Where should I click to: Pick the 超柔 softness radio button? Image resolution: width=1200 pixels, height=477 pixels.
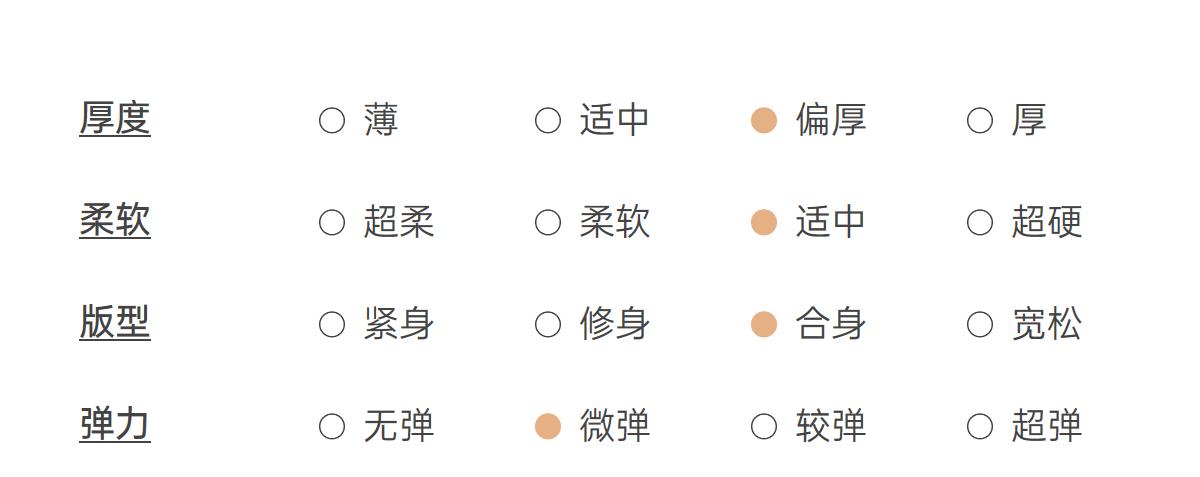[x=332, y=223]
